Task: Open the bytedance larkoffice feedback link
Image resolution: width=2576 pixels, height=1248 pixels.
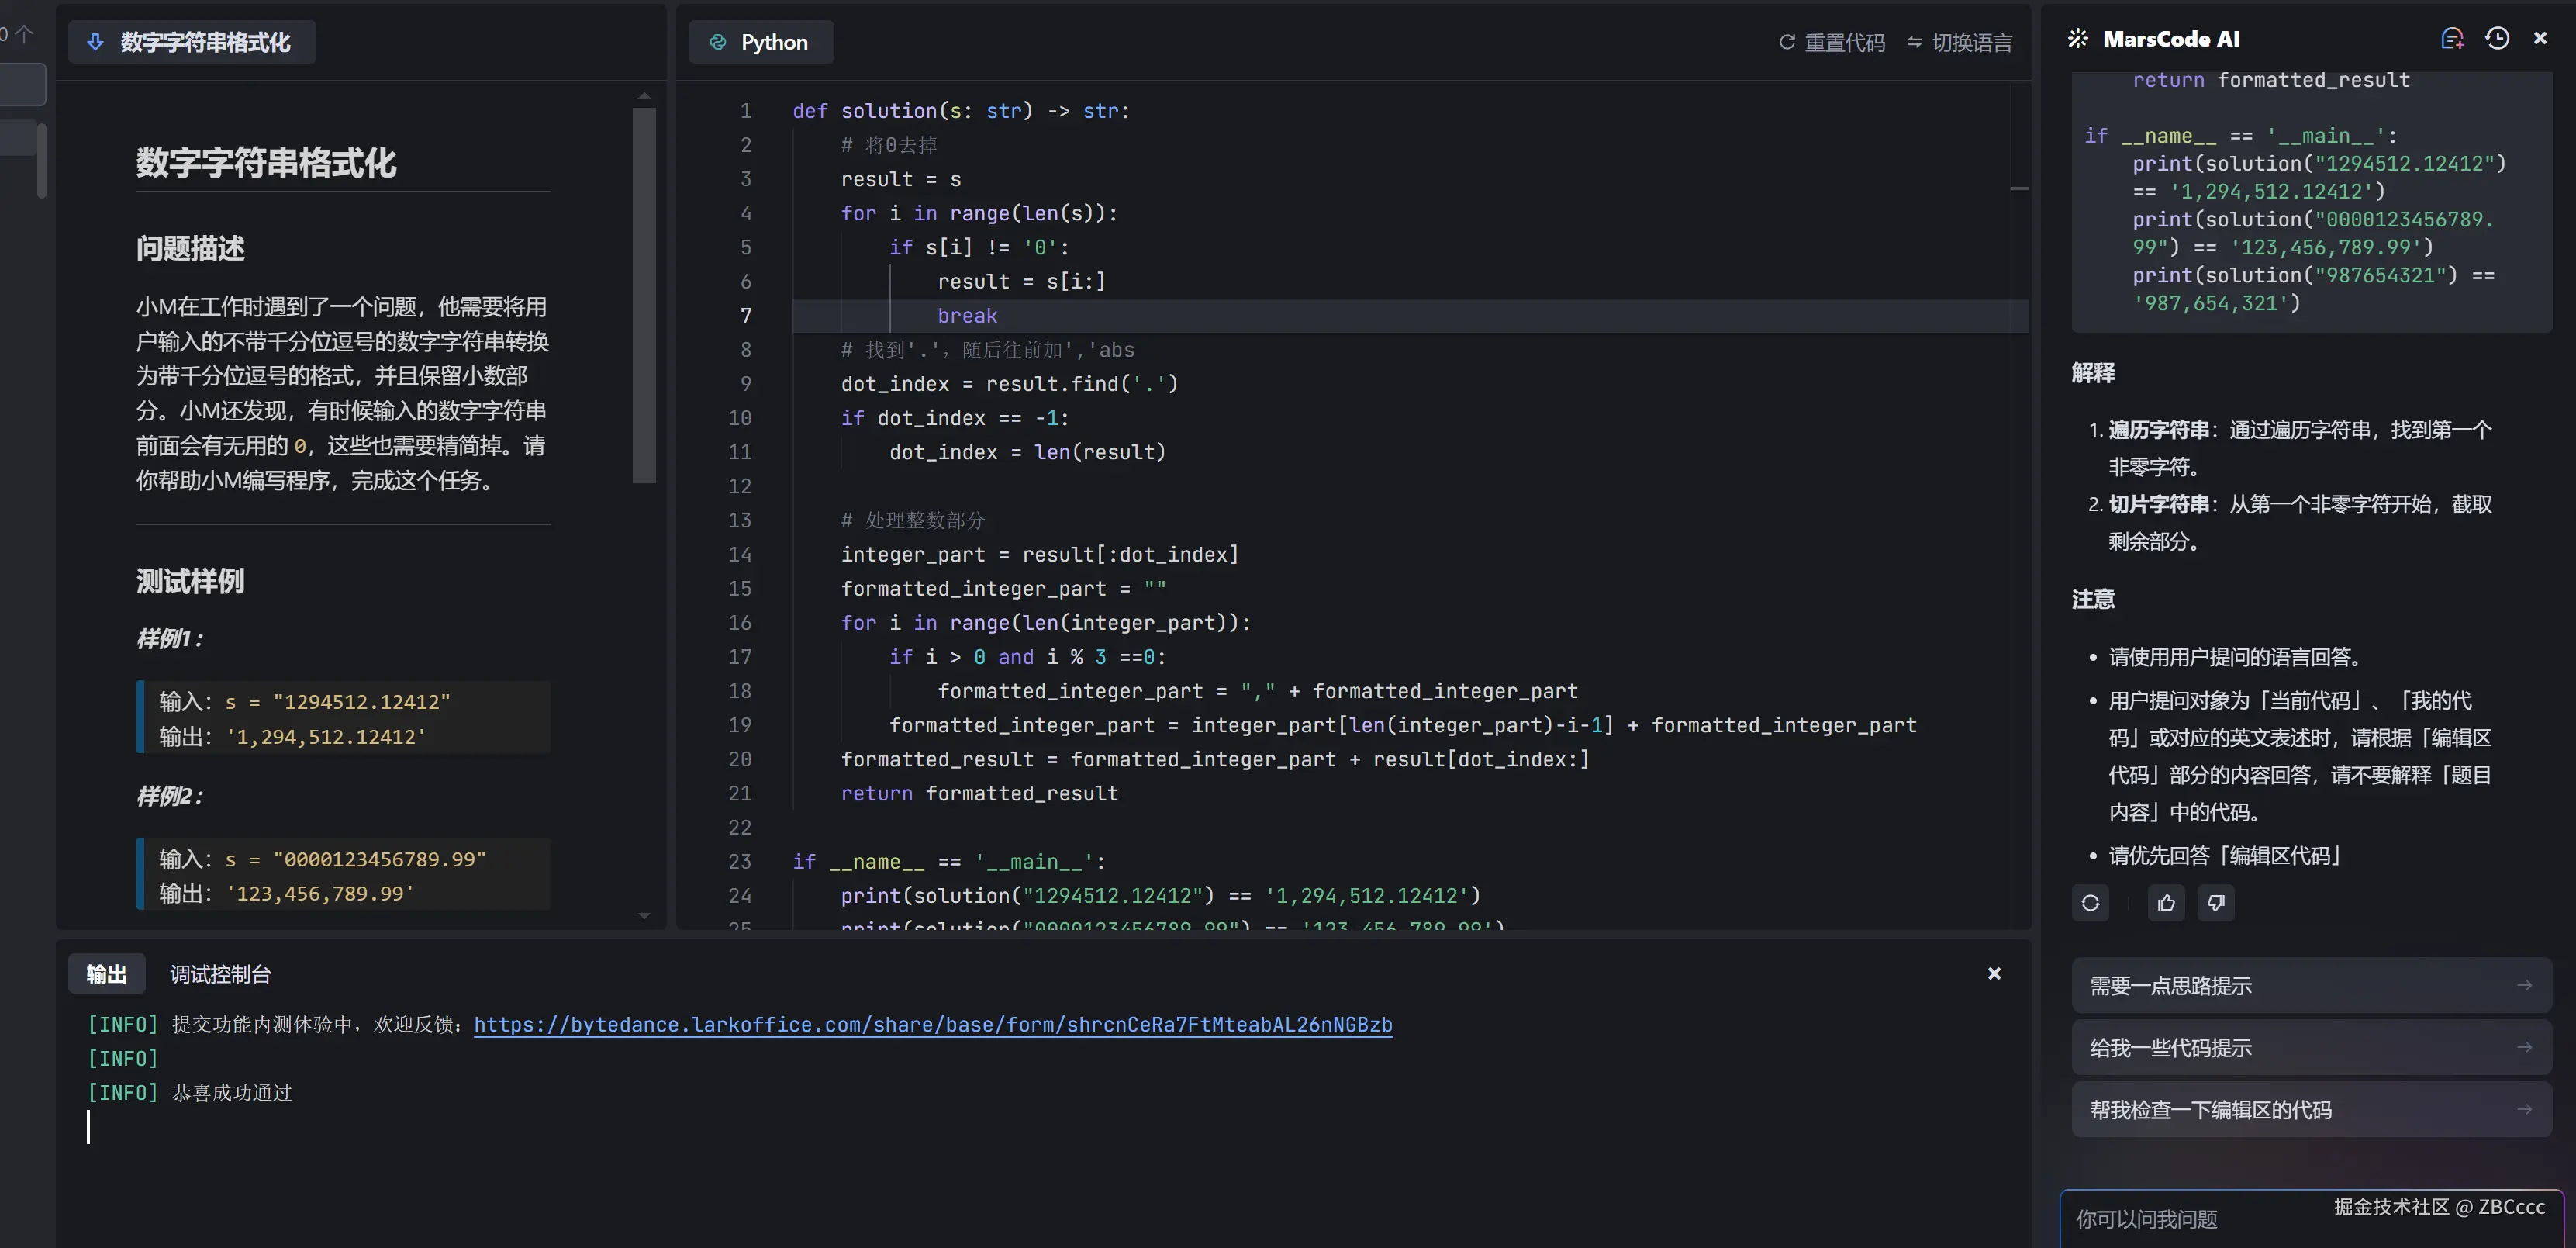Action: (932, 1024)
